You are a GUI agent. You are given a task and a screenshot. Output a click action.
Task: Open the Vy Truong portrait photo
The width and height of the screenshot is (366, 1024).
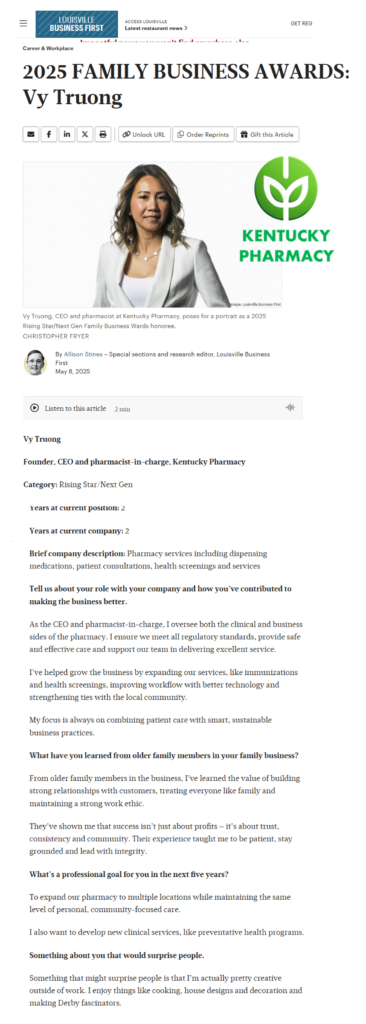click(153, 235)
